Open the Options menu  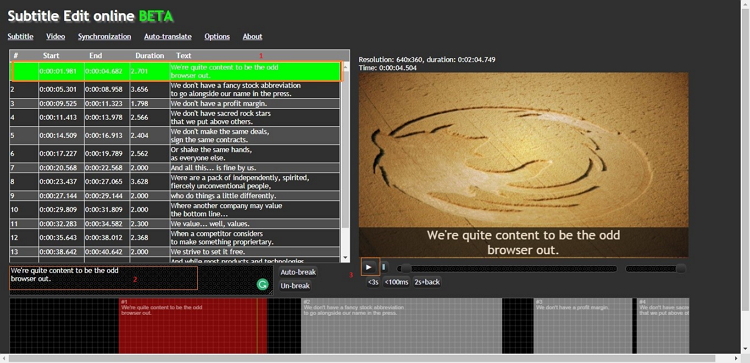tap(217, 36)
